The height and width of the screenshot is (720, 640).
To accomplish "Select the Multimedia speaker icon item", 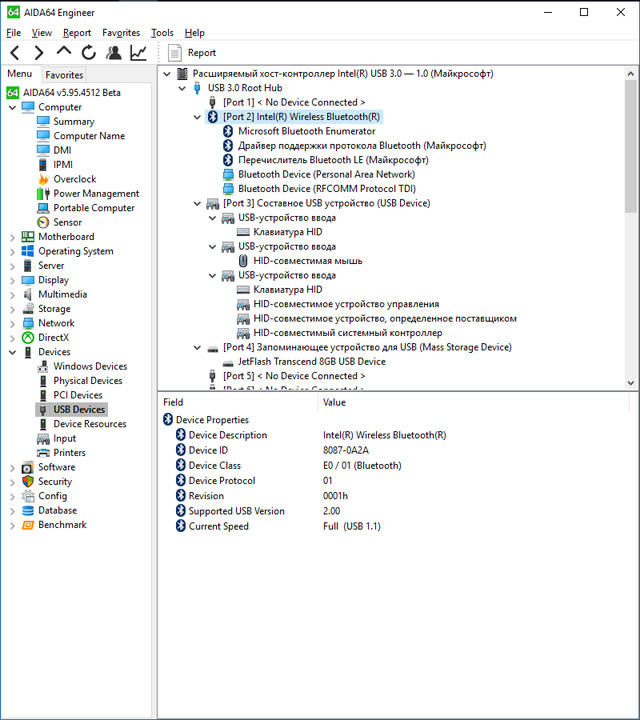I will 28,294.
